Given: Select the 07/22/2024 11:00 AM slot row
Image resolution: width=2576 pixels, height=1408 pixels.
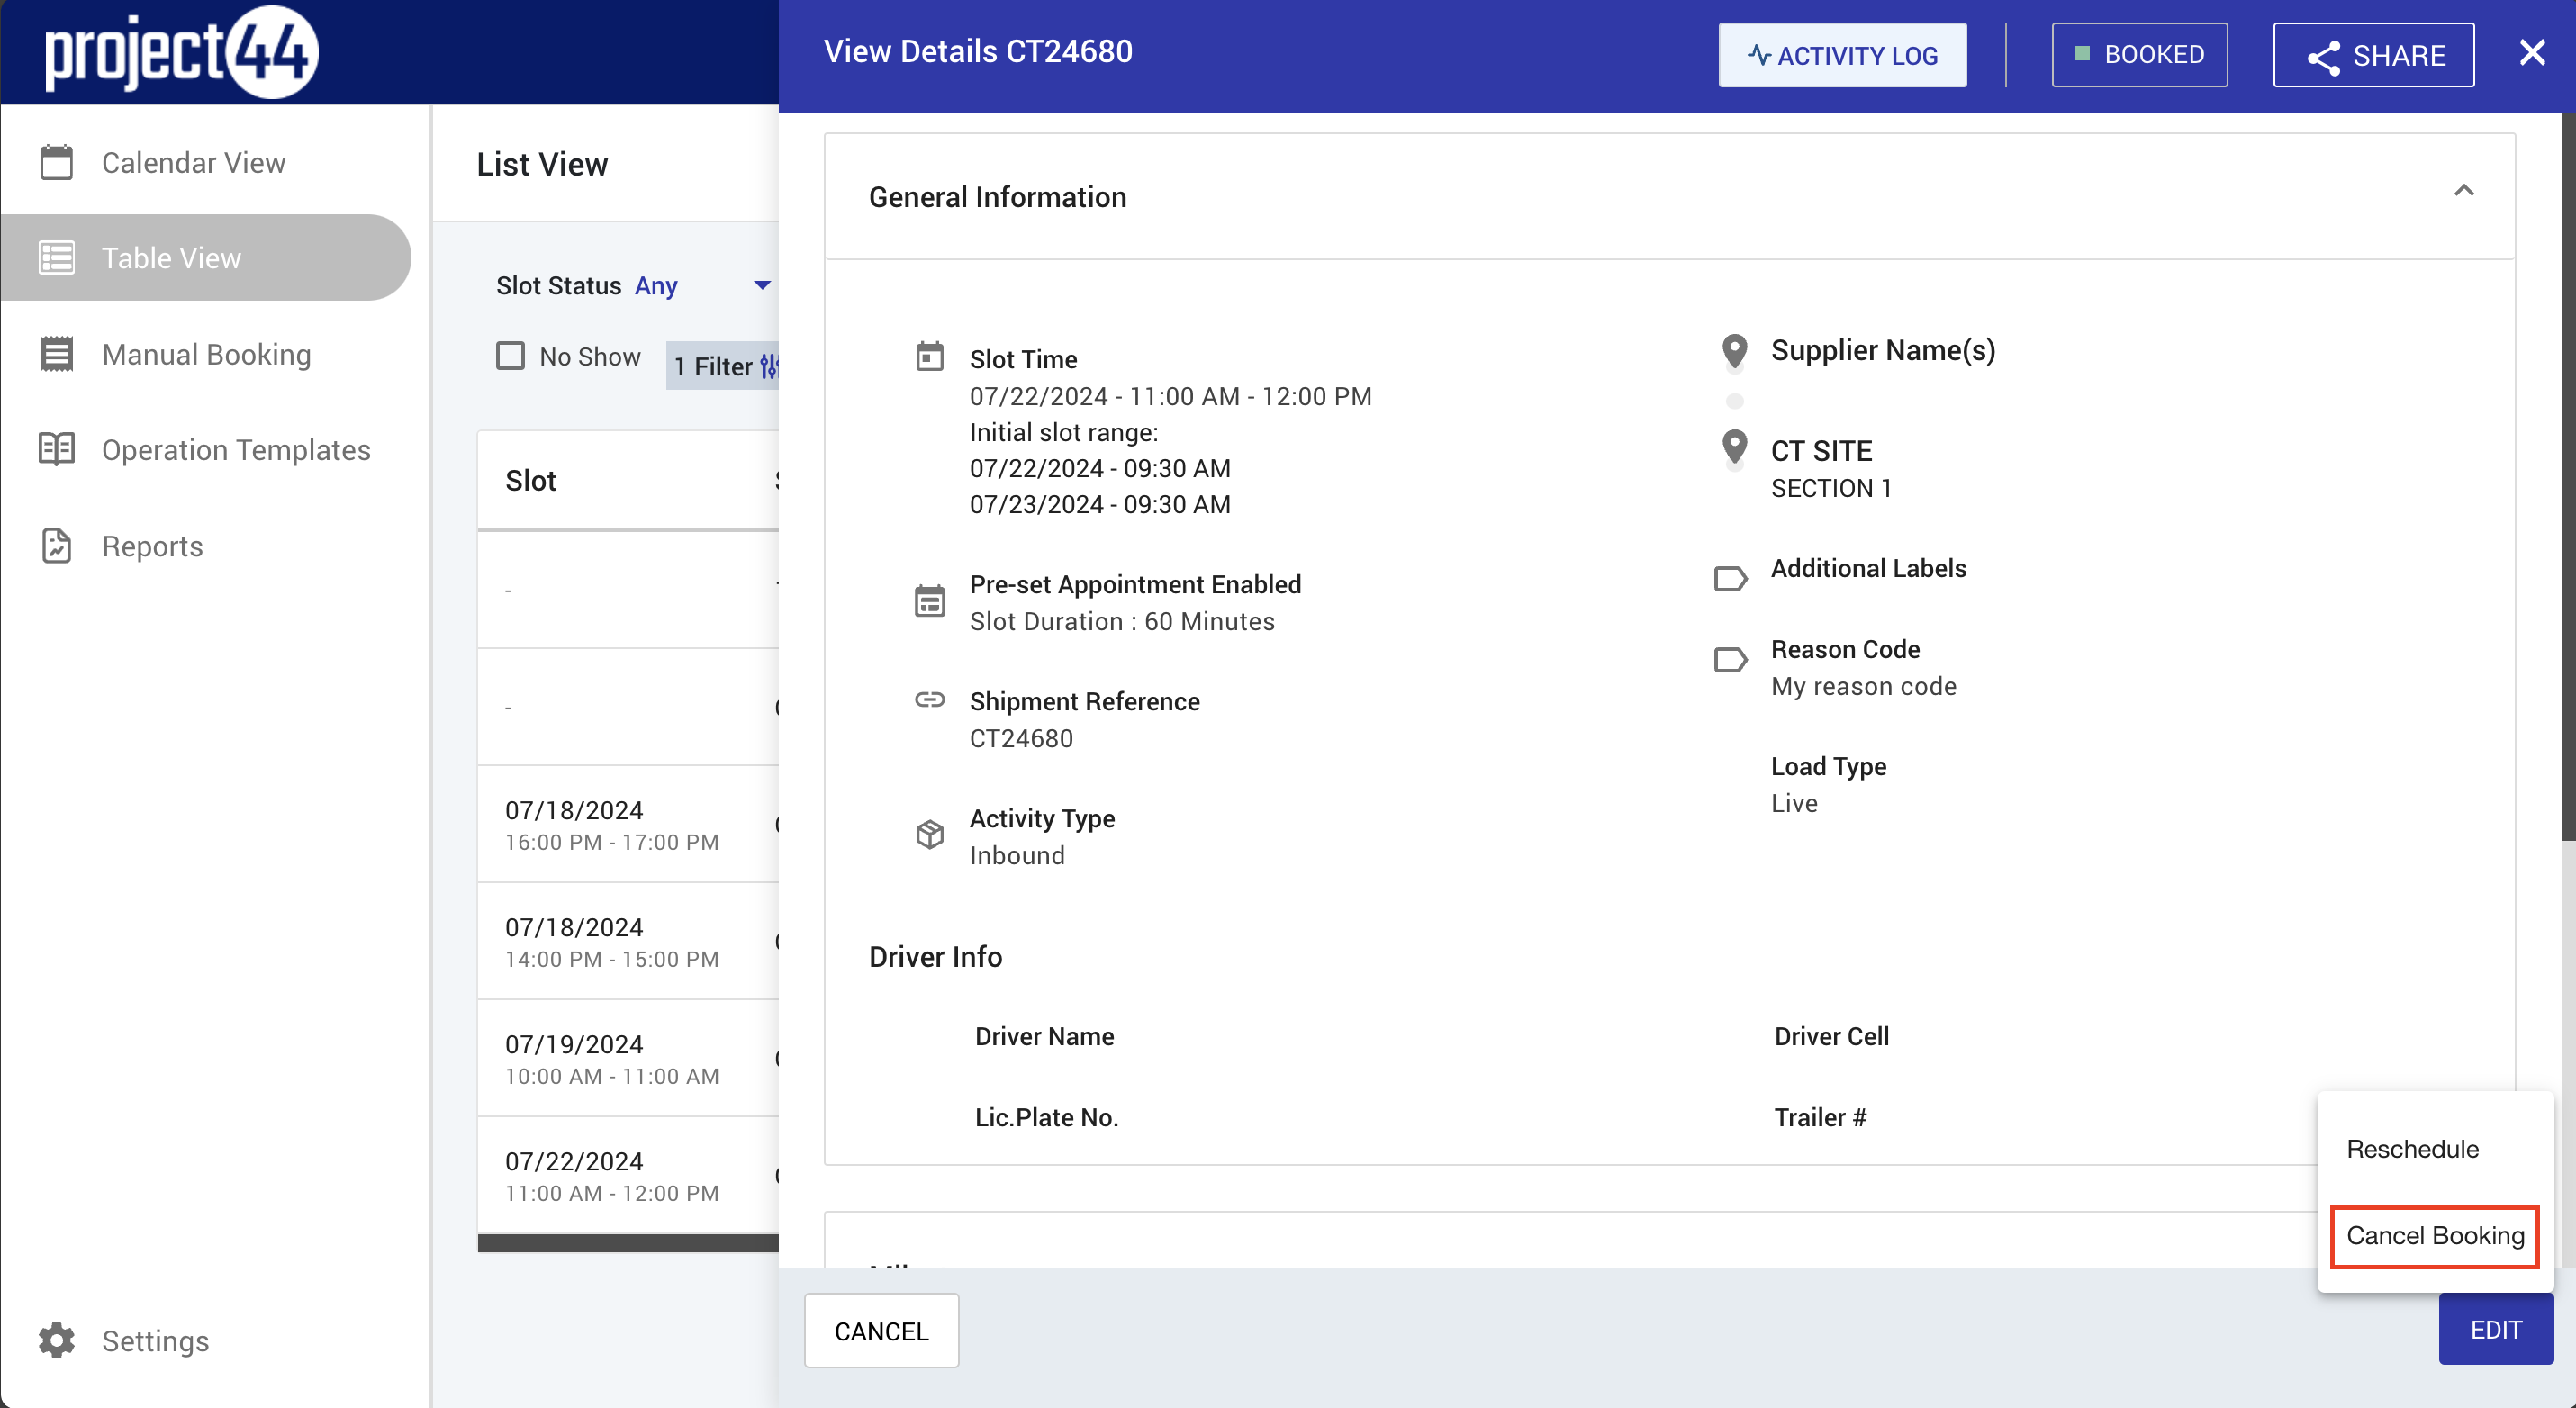Looking at the screenshot, I should click(x=628, y=1176).
